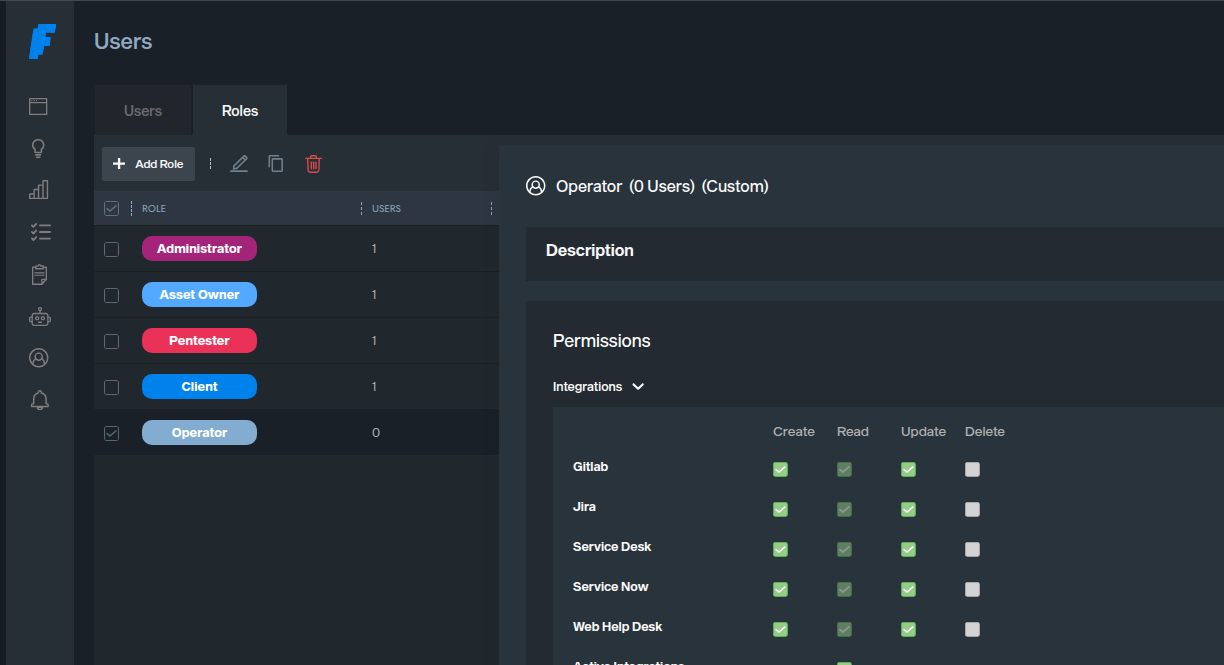The width and height of the screenshot is (1224, 665).
Task: Switch to the Users tab
Action: (143, 111)
